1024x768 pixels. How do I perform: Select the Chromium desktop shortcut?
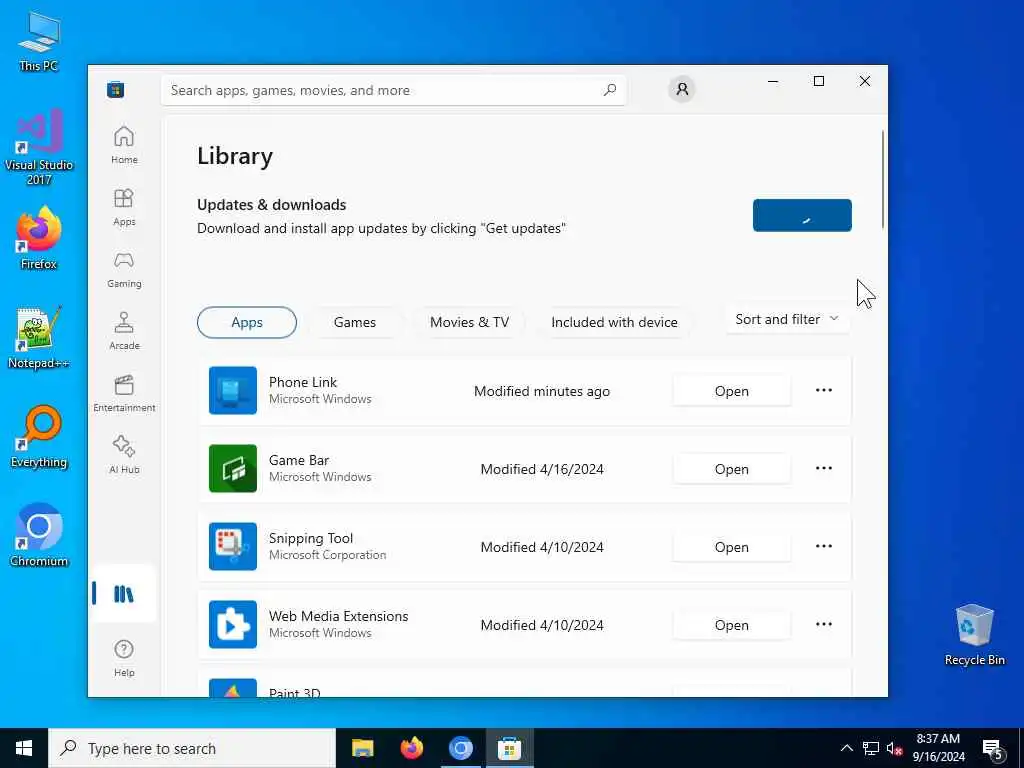39,536
